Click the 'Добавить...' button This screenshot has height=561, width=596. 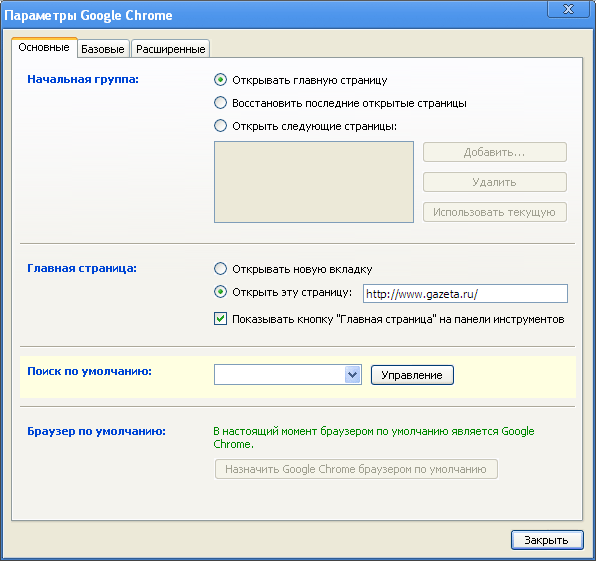[495, 152]
